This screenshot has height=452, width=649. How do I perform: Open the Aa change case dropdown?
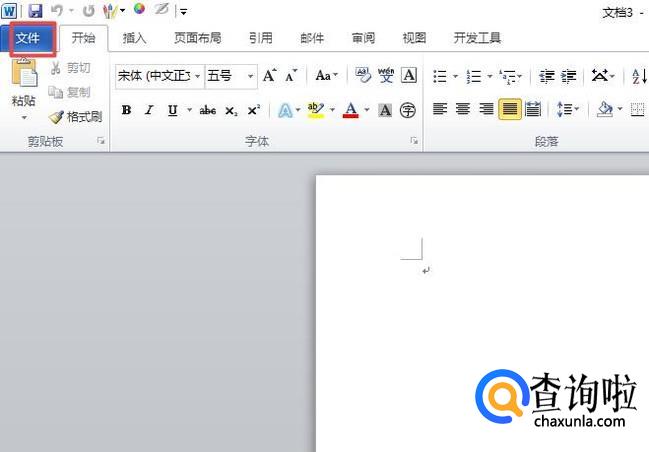(326, 75)
